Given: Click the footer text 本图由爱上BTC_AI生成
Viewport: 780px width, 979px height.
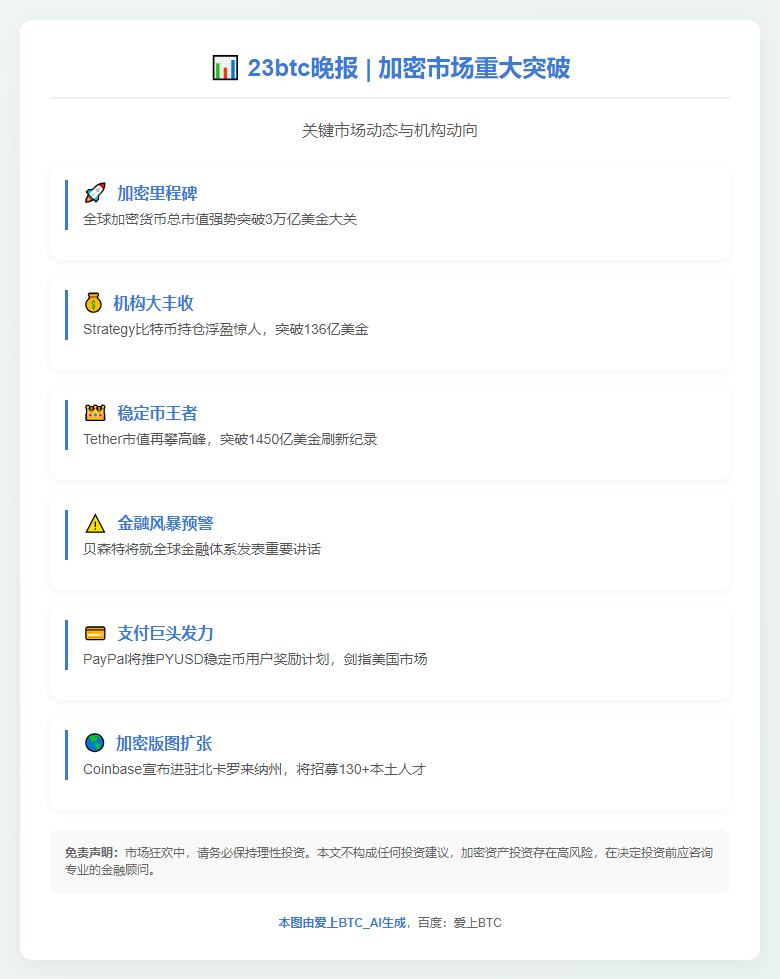Looking at the screenshot, I should 342,922.
